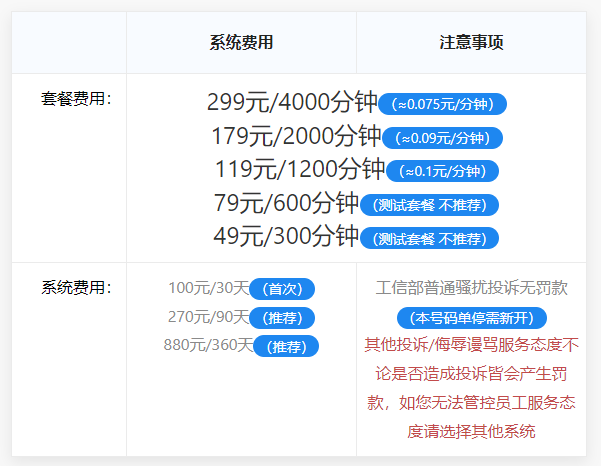The image size is (601, 466).
Task: Select the 119元/1200分钟 package price
Action: point(299,169)
